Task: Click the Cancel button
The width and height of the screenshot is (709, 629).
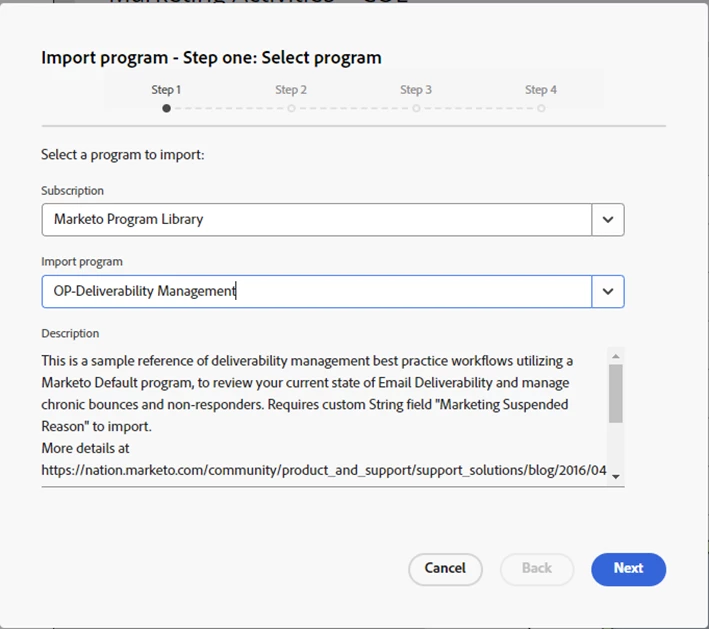Action: 445,569
